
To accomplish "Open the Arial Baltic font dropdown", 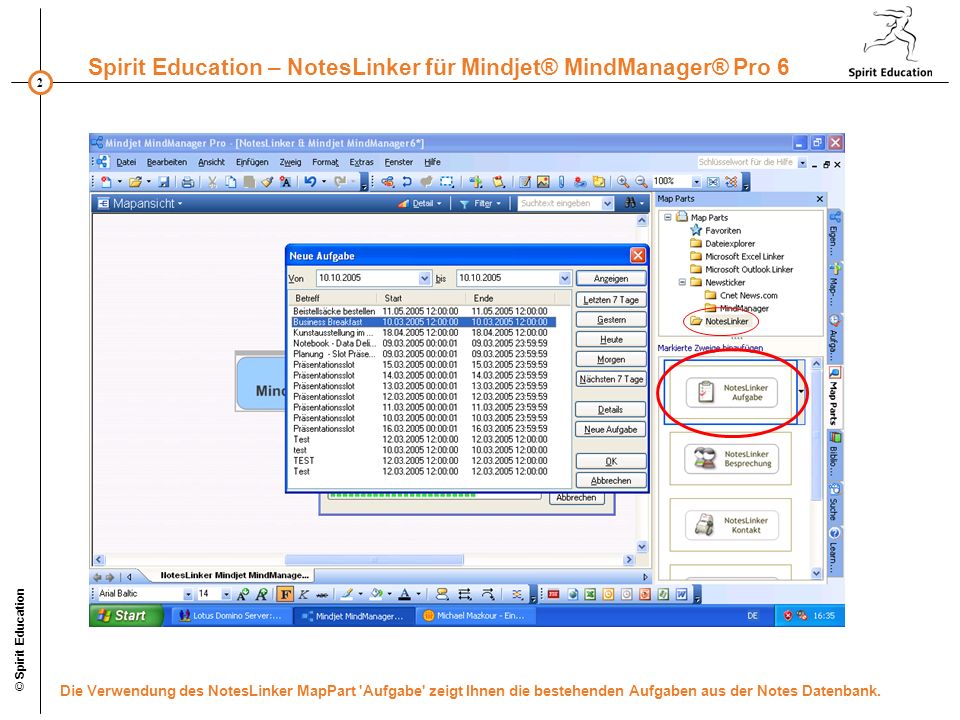I will tap(188, 594).
